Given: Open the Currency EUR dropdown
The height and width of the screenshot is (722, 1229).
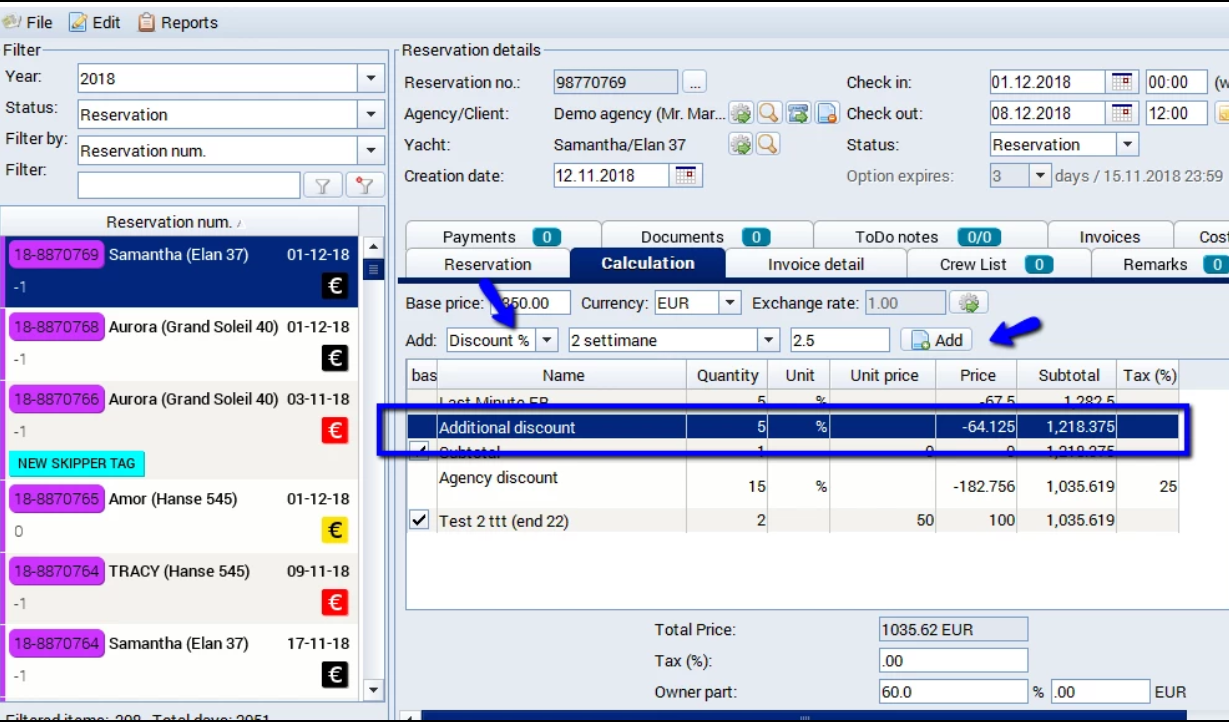Looking at the screenshot, I should point(730,303).
